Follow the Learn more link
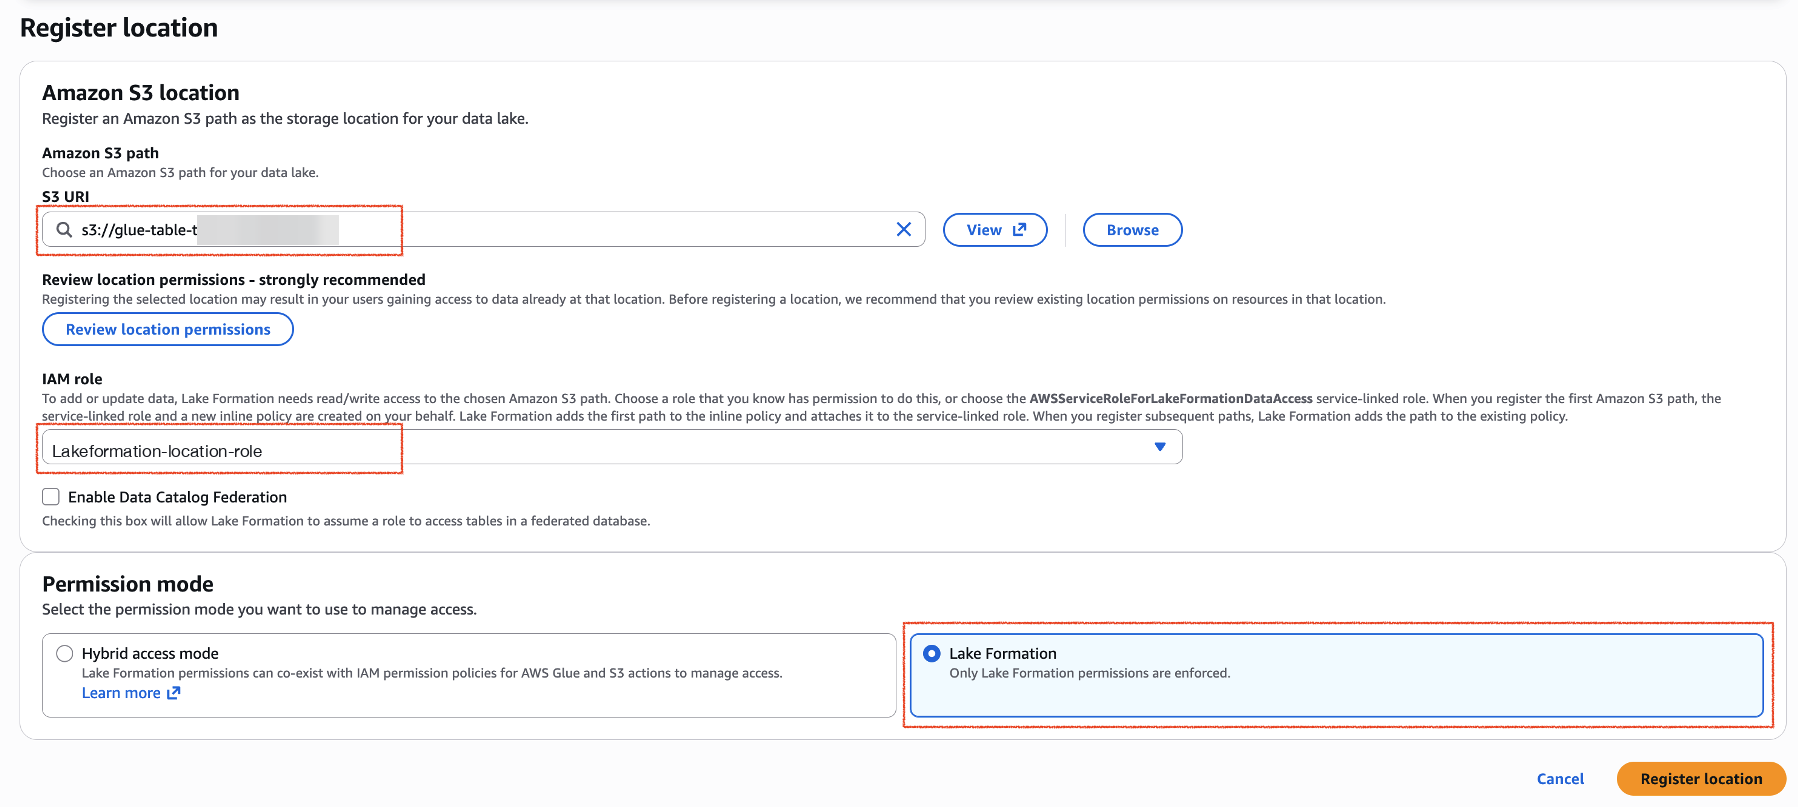The width and height of the screenshot is (1798, 807). (x=121, y=693)
